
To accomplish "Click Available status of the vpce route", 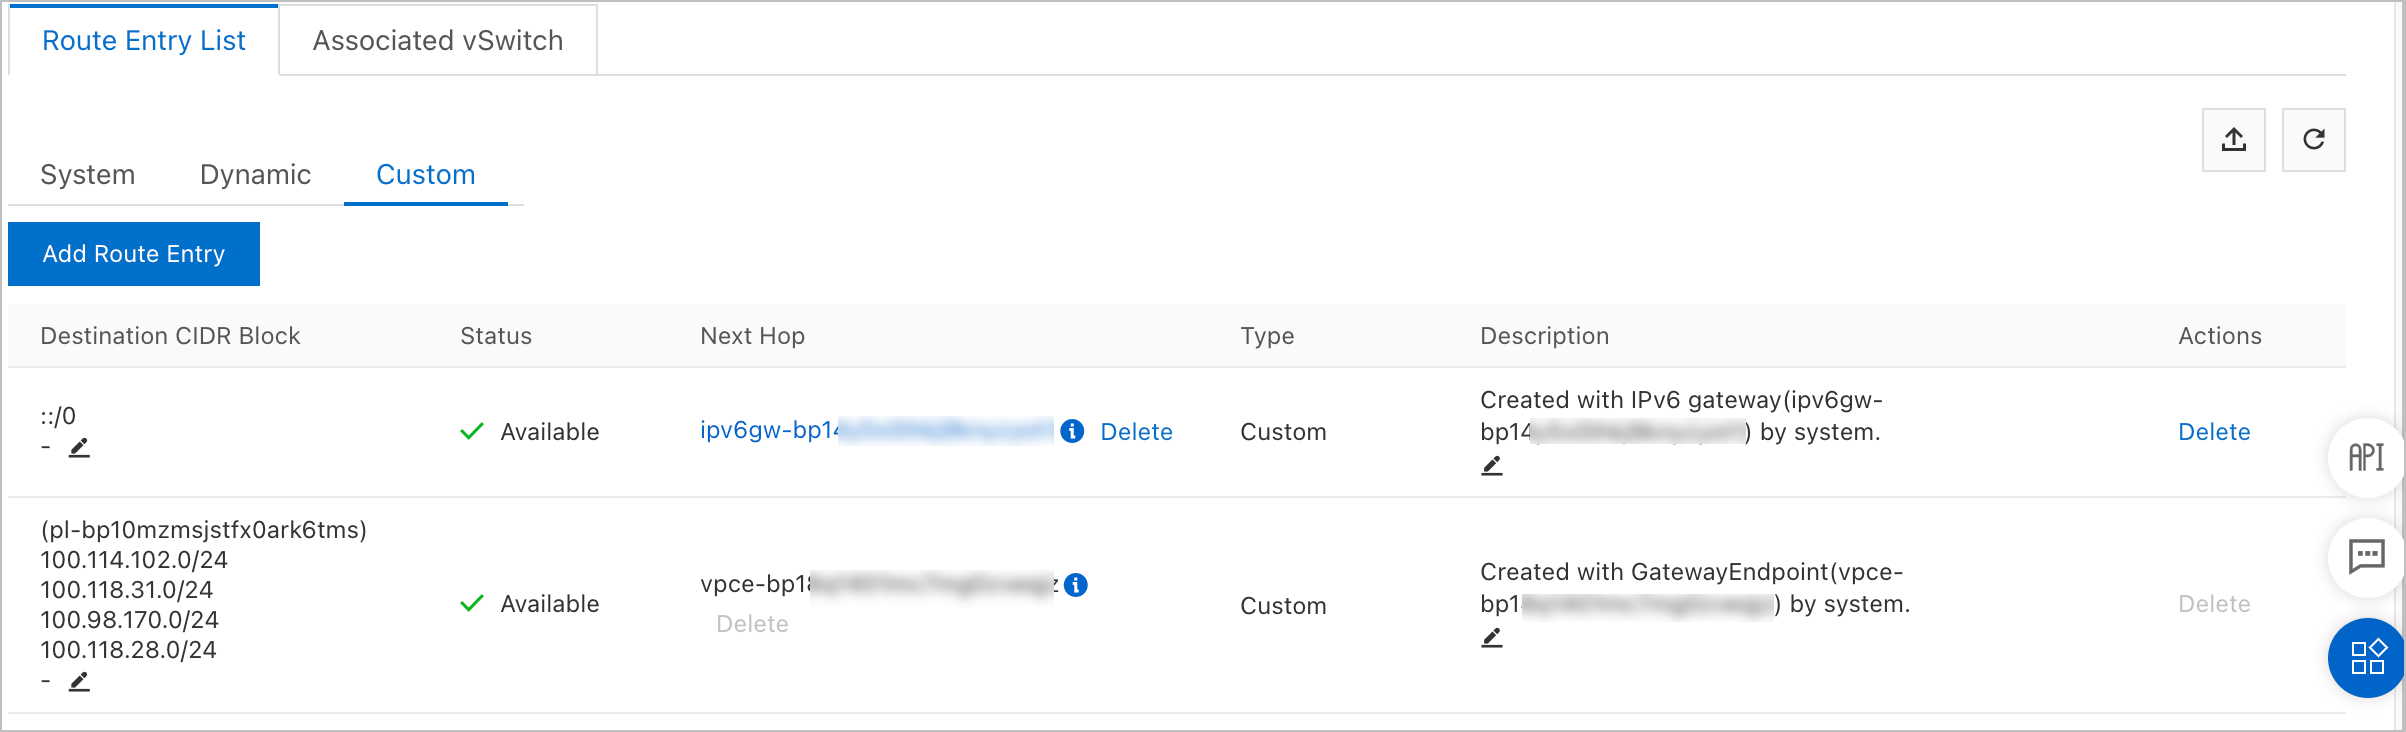I will [x=550, y=604].
